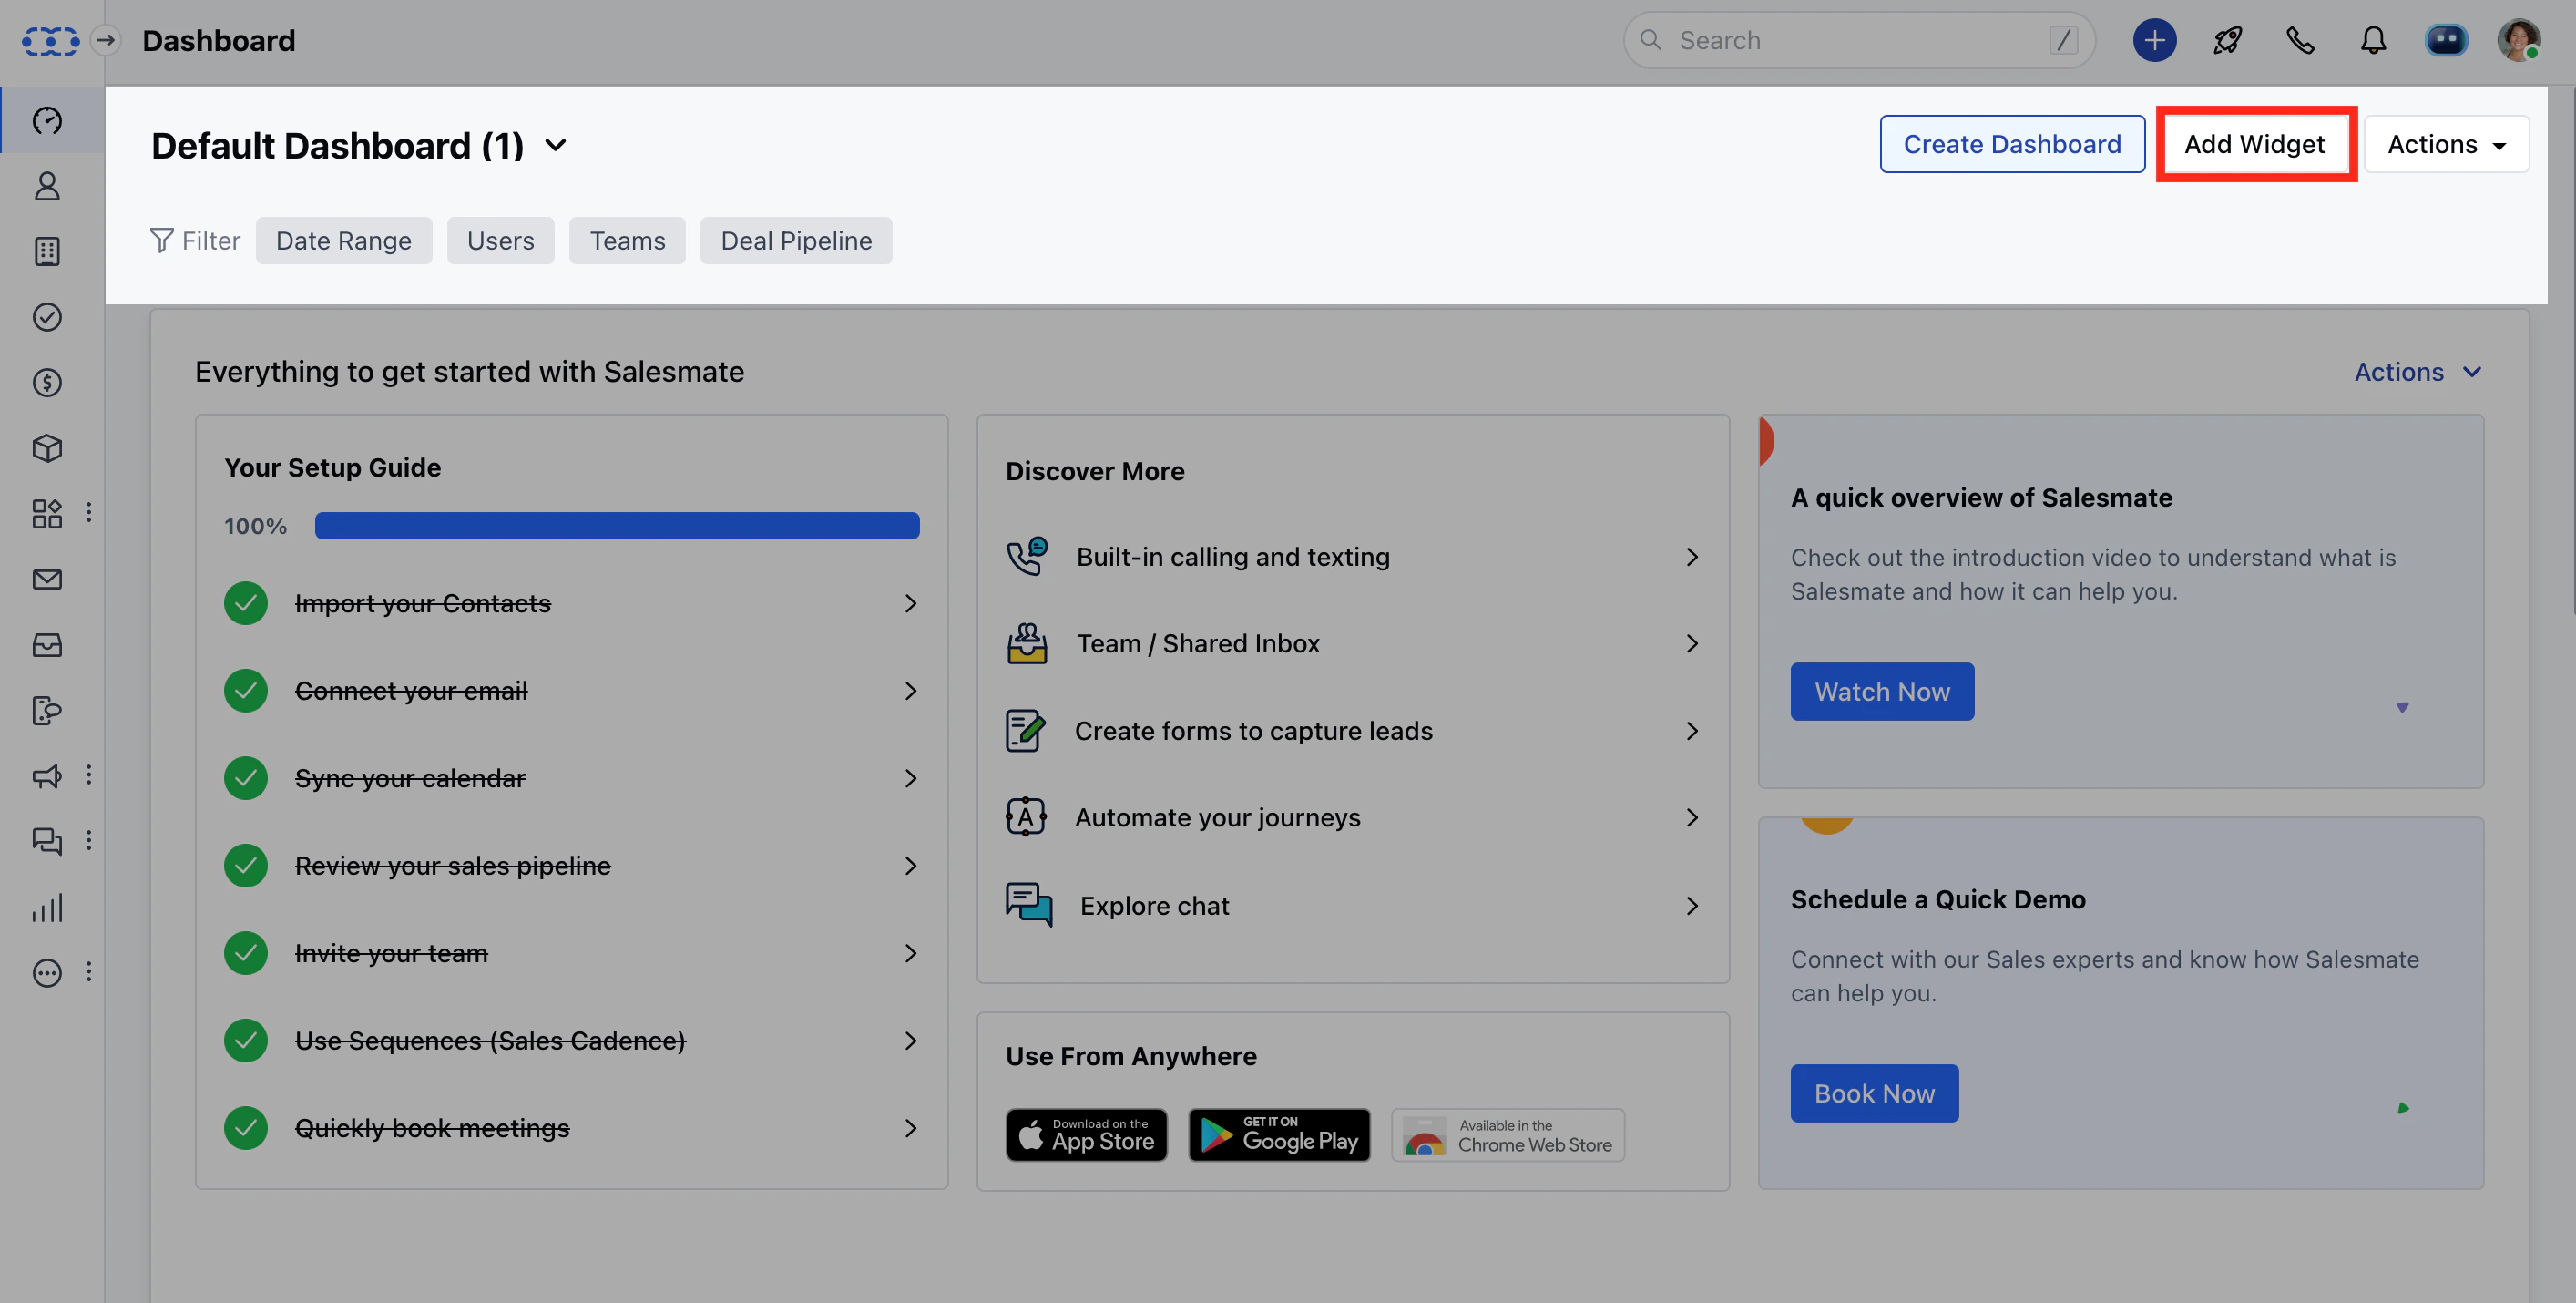The image size is (2576, 1303).
Task: Open Chats speech bubbles icon in sidebar
Action: pyautogui.click(x=47, y=841)
